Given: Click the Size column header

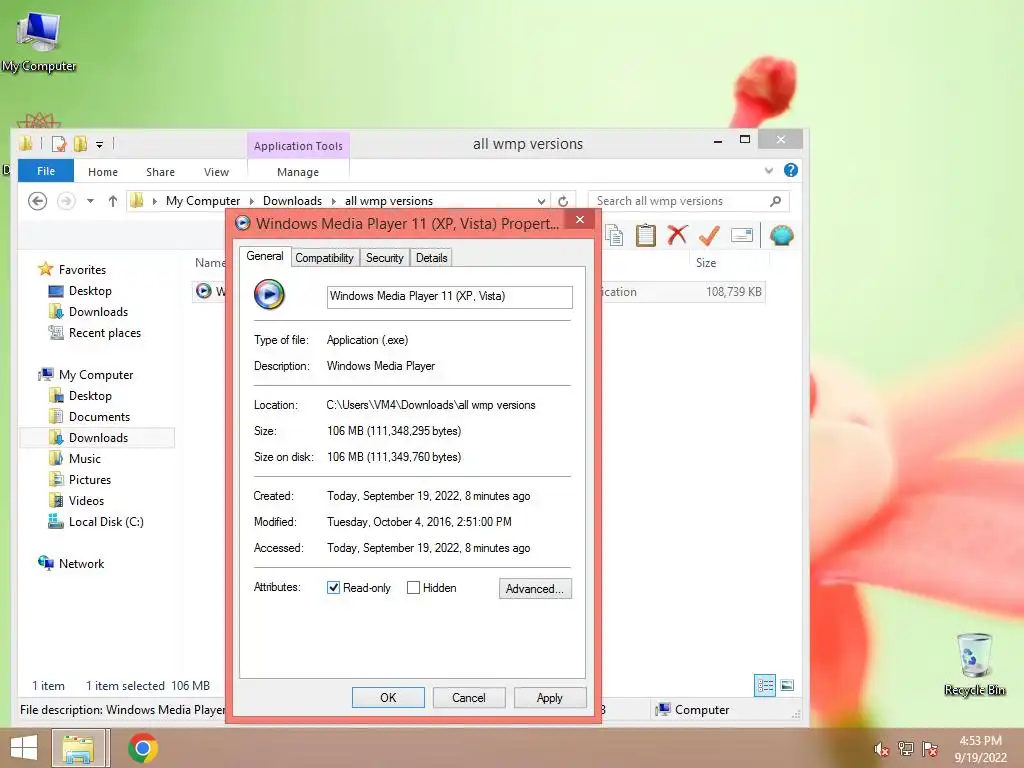Looking at the screenshot, I should pos(706,263).
